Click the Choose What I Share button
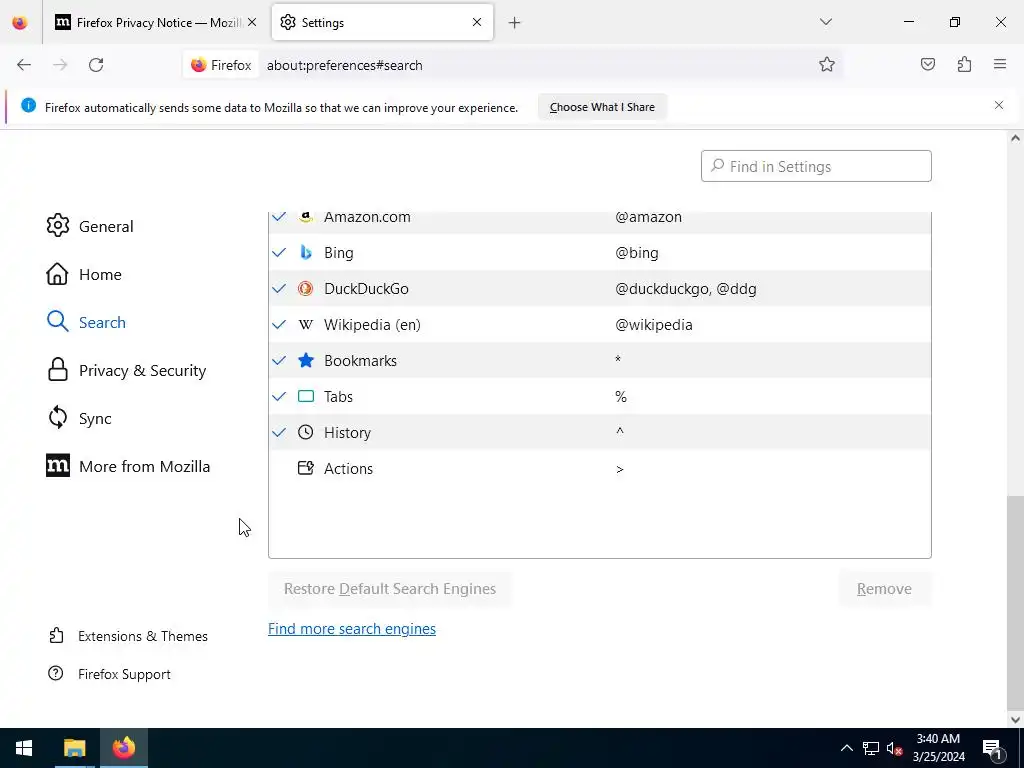1024x768 pixels. click(x=602, y=107)
